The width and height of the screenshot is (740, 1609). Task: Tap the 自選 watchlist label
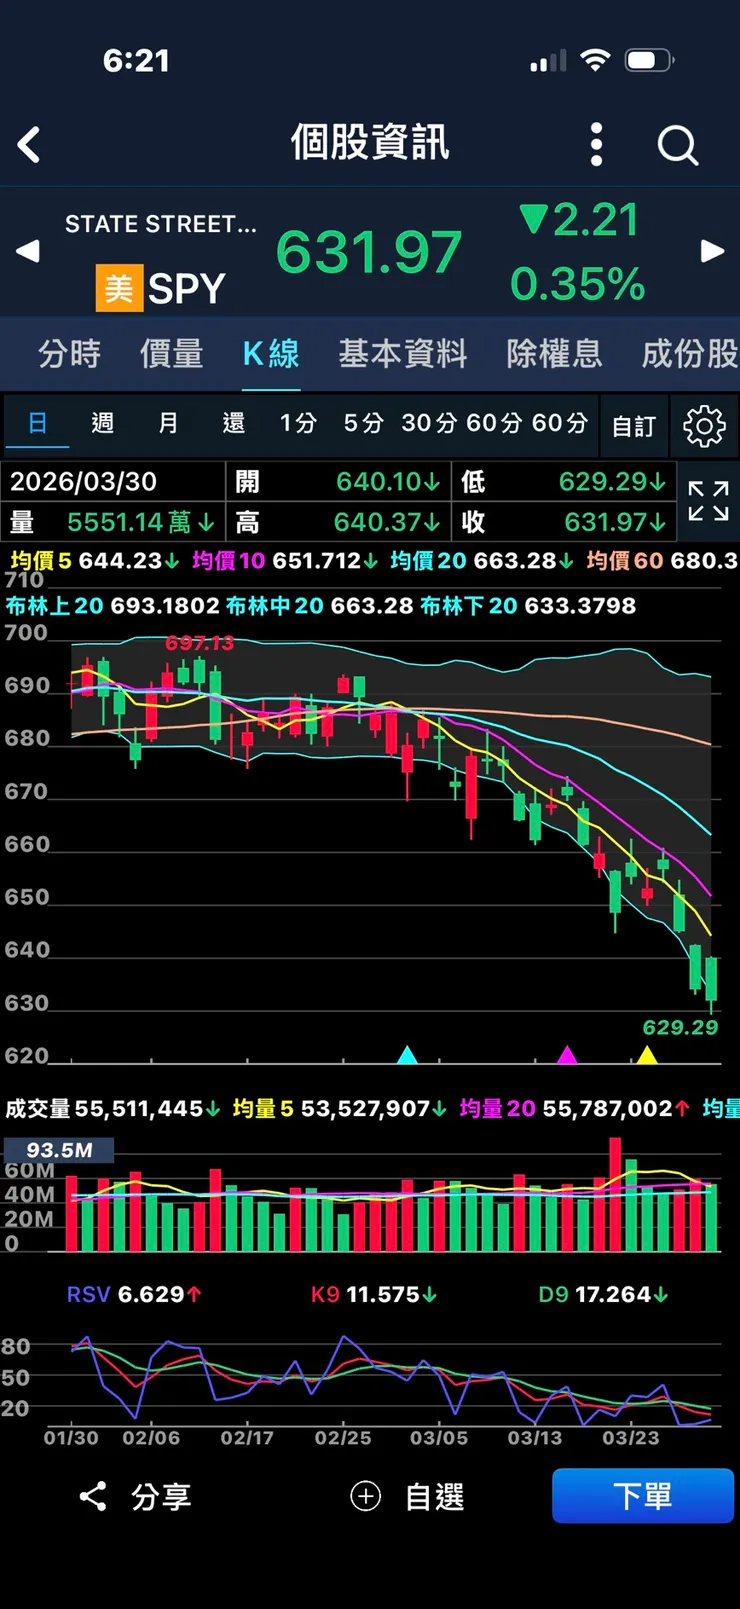[x=434, y=1497]
